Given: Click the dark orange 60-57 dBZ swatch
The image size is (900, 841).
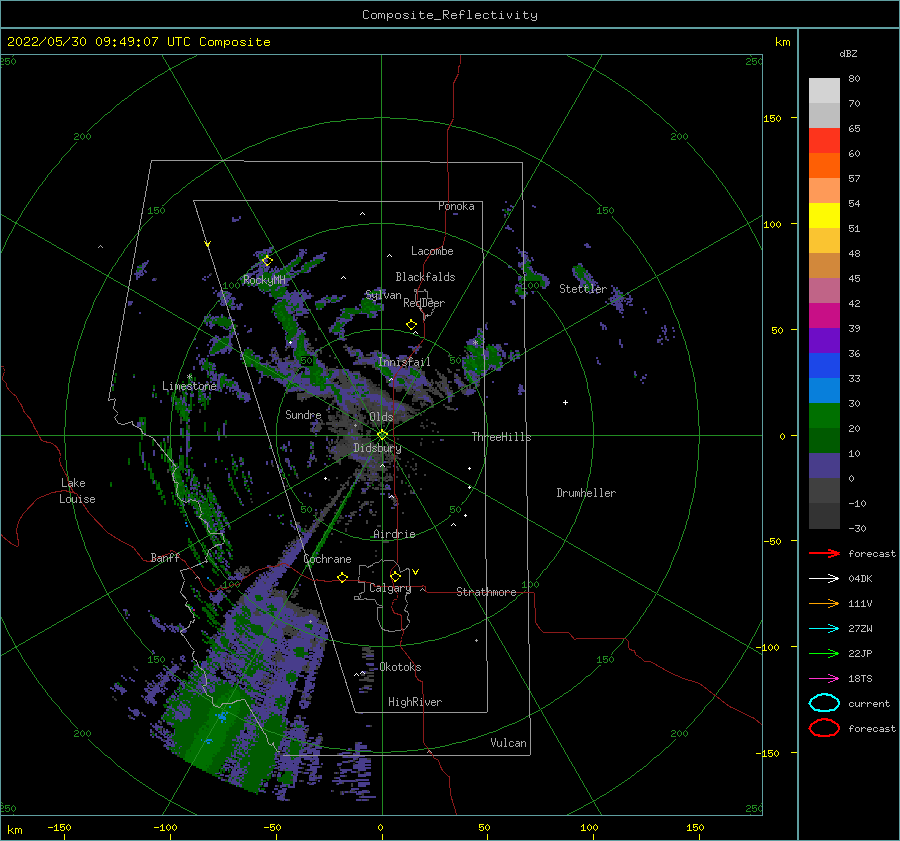Looking at the screenshot, I should [x=824, y=166].
